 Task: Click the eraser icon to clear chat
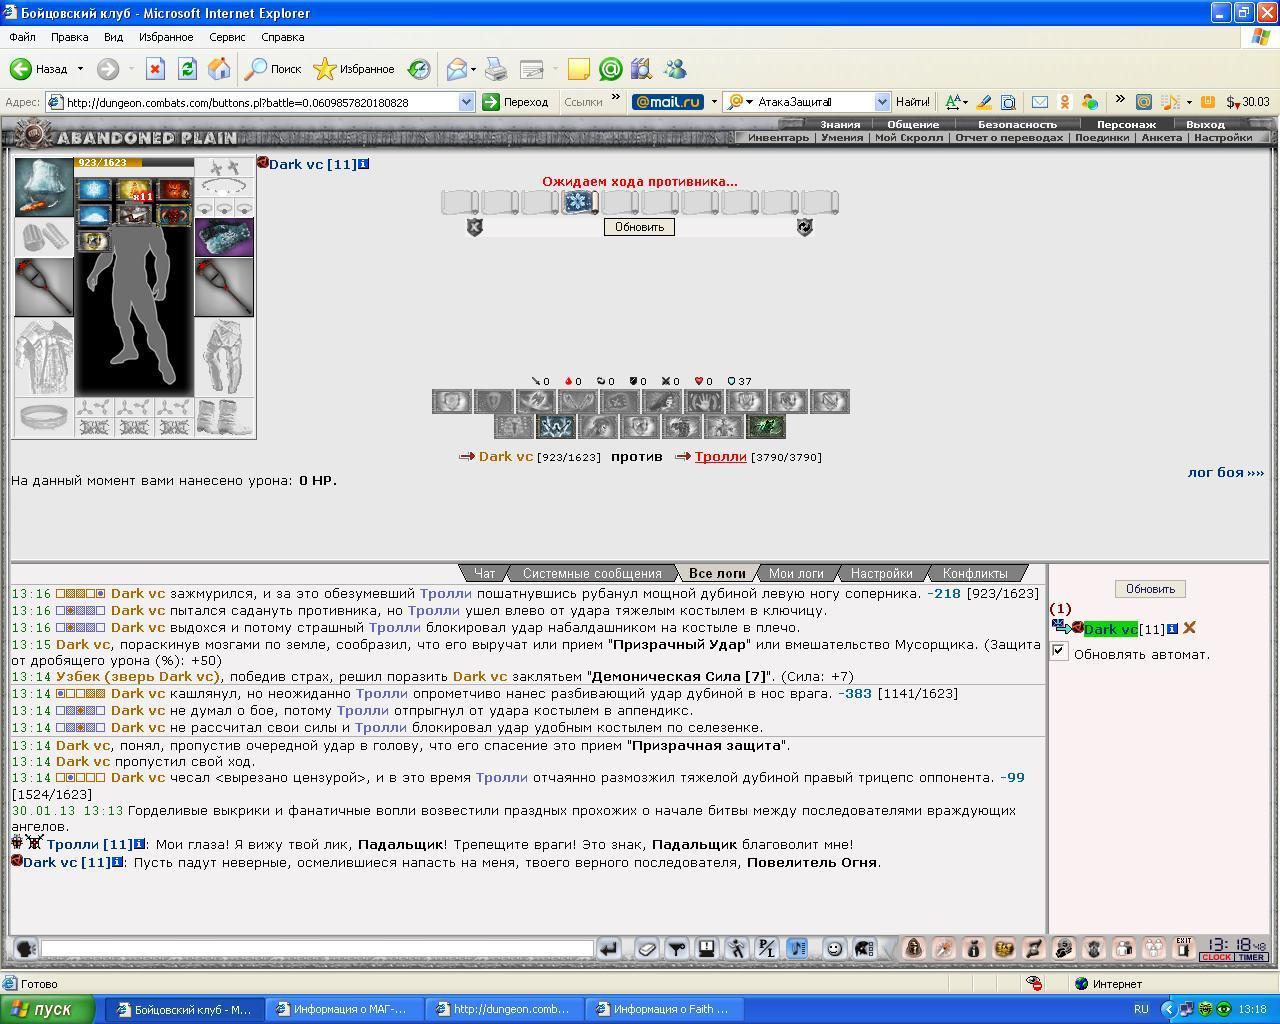coord(647,948)
